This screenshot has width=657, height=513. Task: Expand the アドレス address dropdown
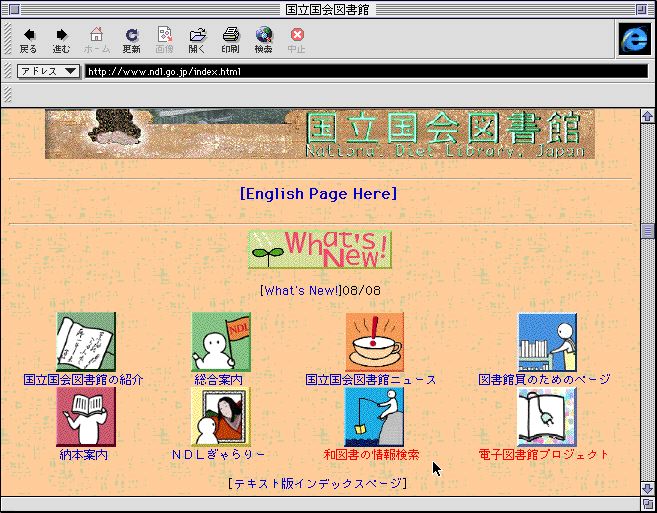point(48,72)
